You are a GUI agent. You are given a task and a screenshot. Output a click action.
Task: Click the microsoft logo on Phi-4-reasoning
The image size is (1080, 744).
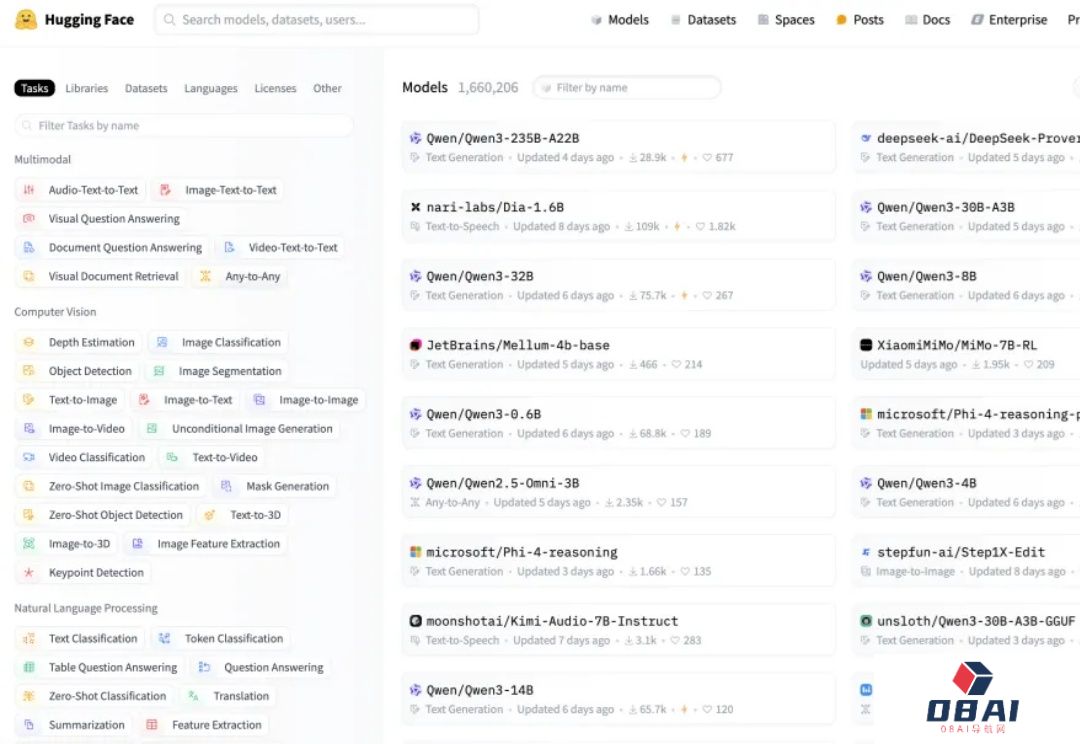coord(415,552)
